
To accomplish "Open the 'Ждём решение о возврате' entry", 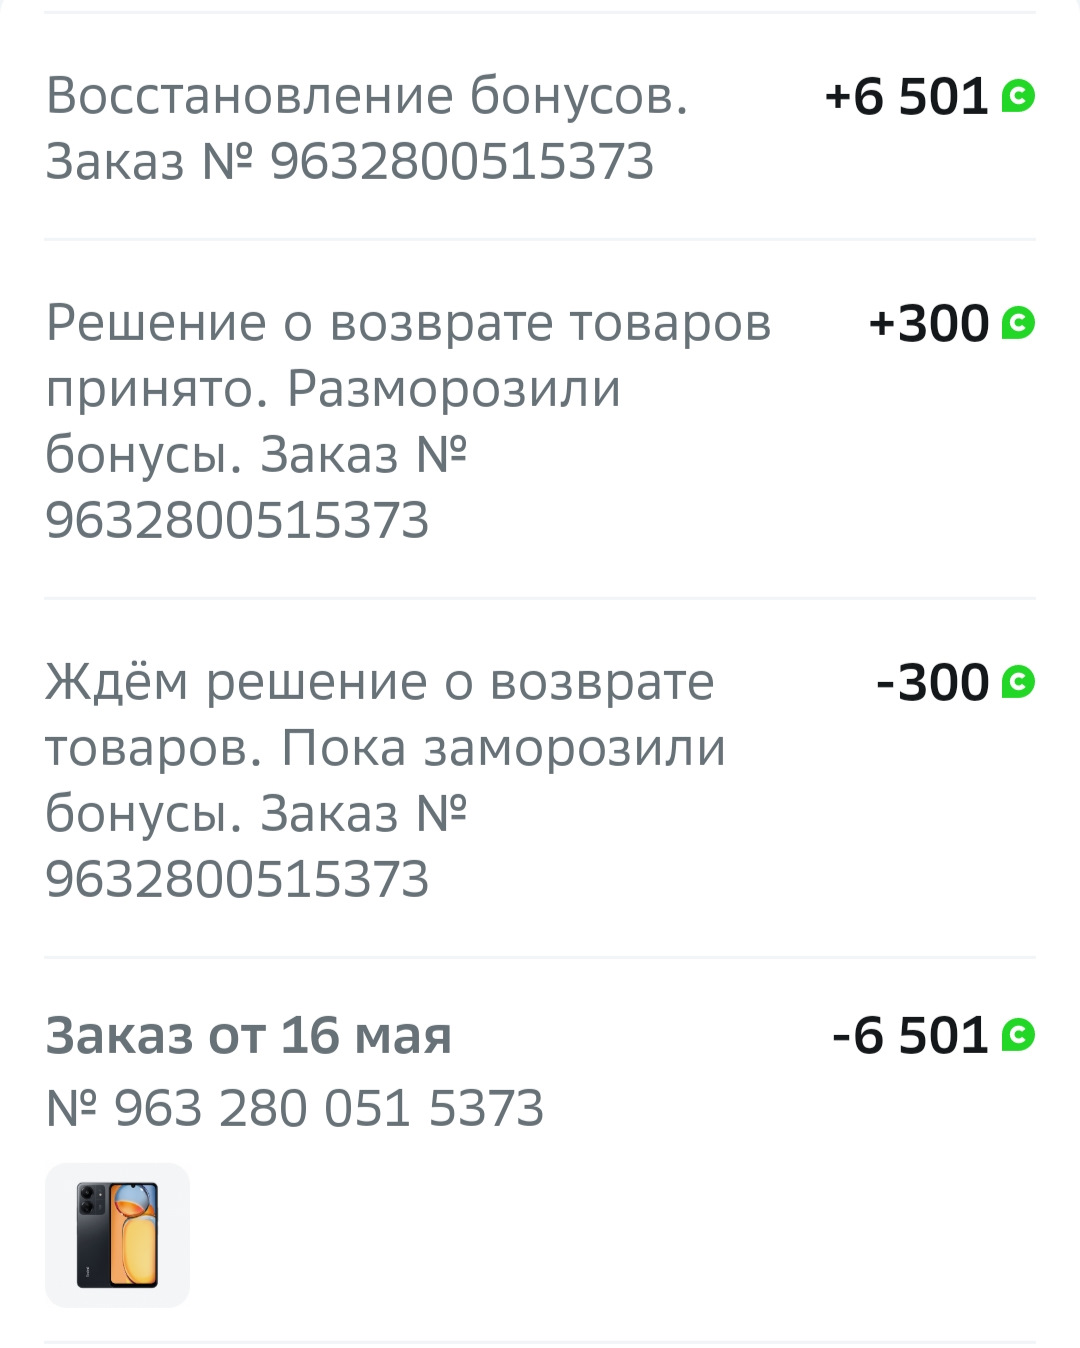I will [x=380, y=683].
